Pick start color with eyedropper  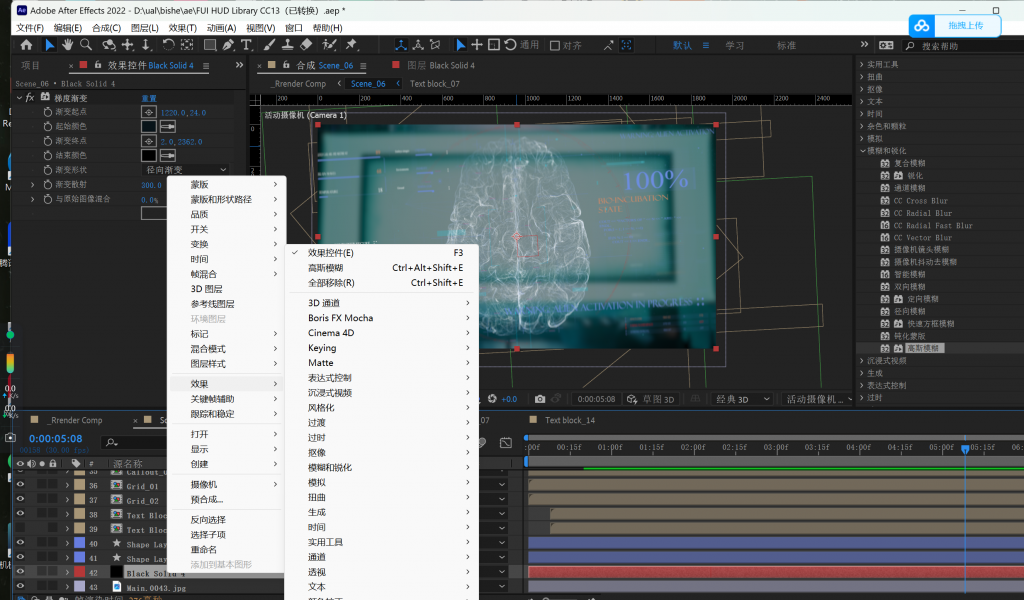click(x=168, y=127)
